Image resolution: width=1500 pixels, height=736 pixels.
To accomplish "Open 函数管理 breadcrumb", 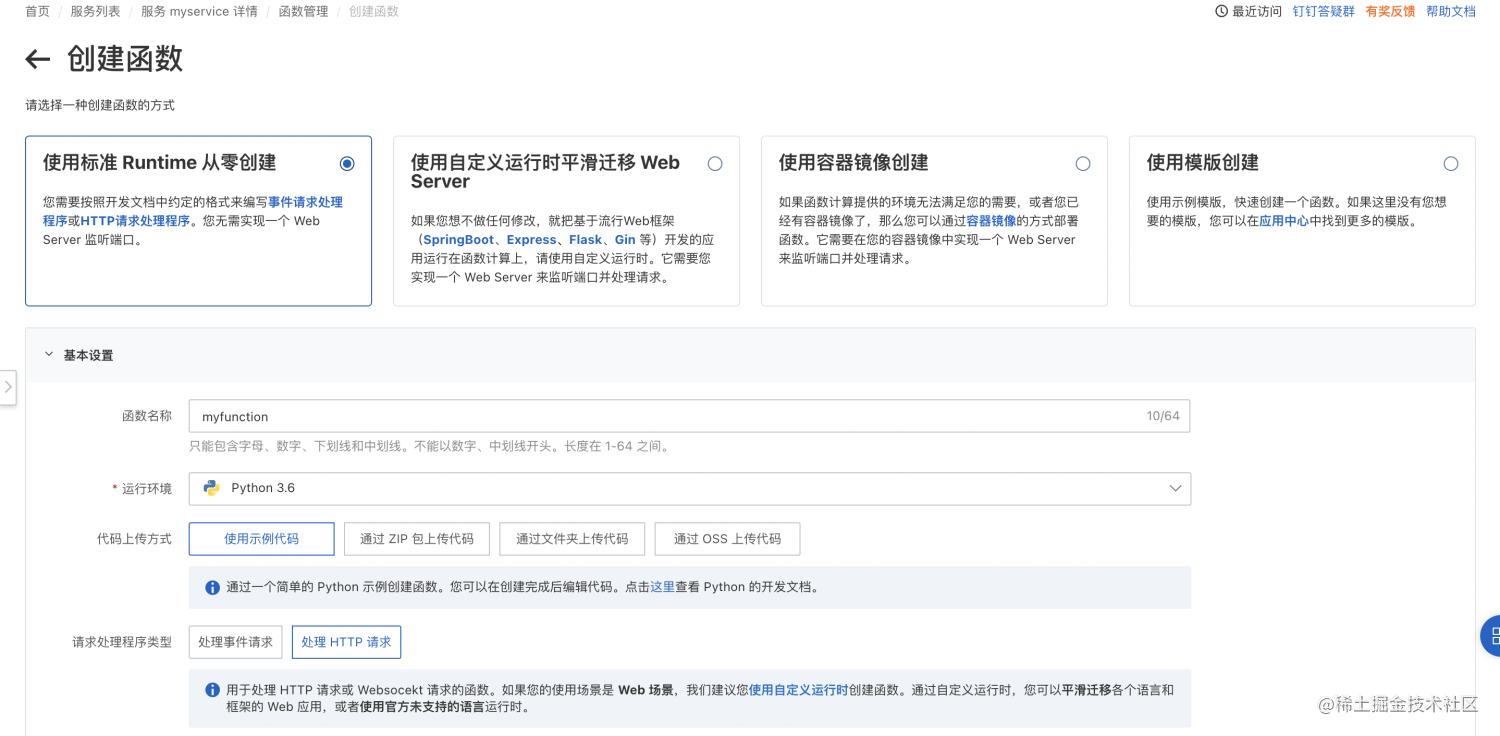I will (303, 11).
